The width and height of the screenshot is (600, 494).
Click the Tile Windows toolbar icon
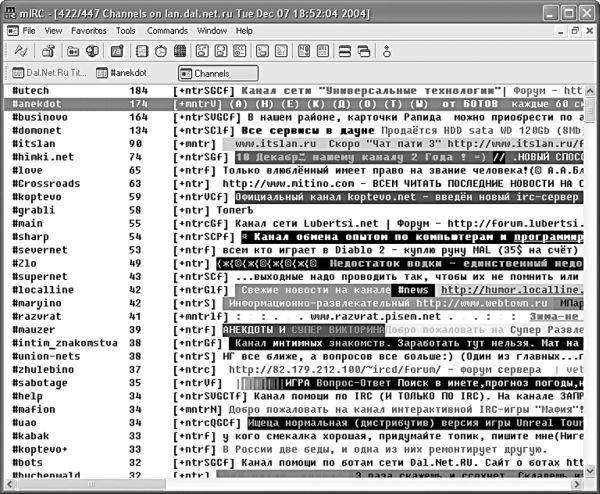point(345,51)
